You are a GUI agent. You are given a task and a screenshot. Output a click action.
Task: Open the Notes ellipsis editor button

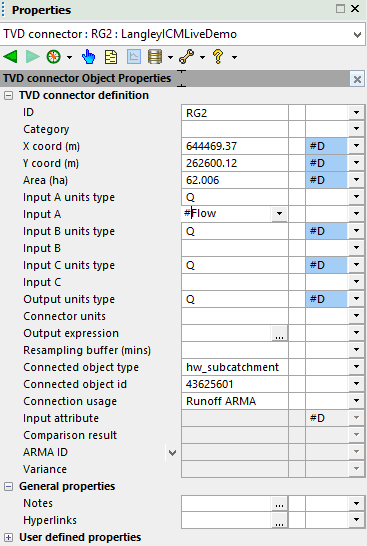pos(279,504)
